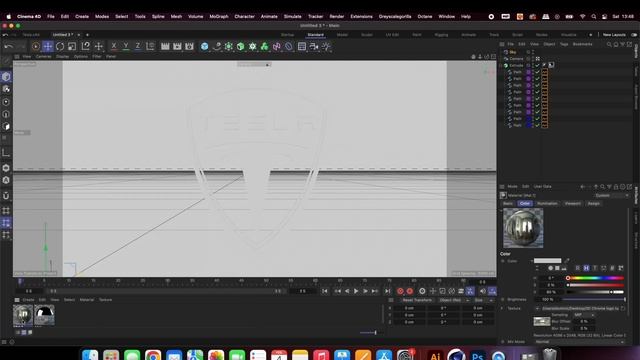Viewport: 640px width, 360px height.
Task: Click the Attributes Manager lock icon
Action: [x=616, y=187]
